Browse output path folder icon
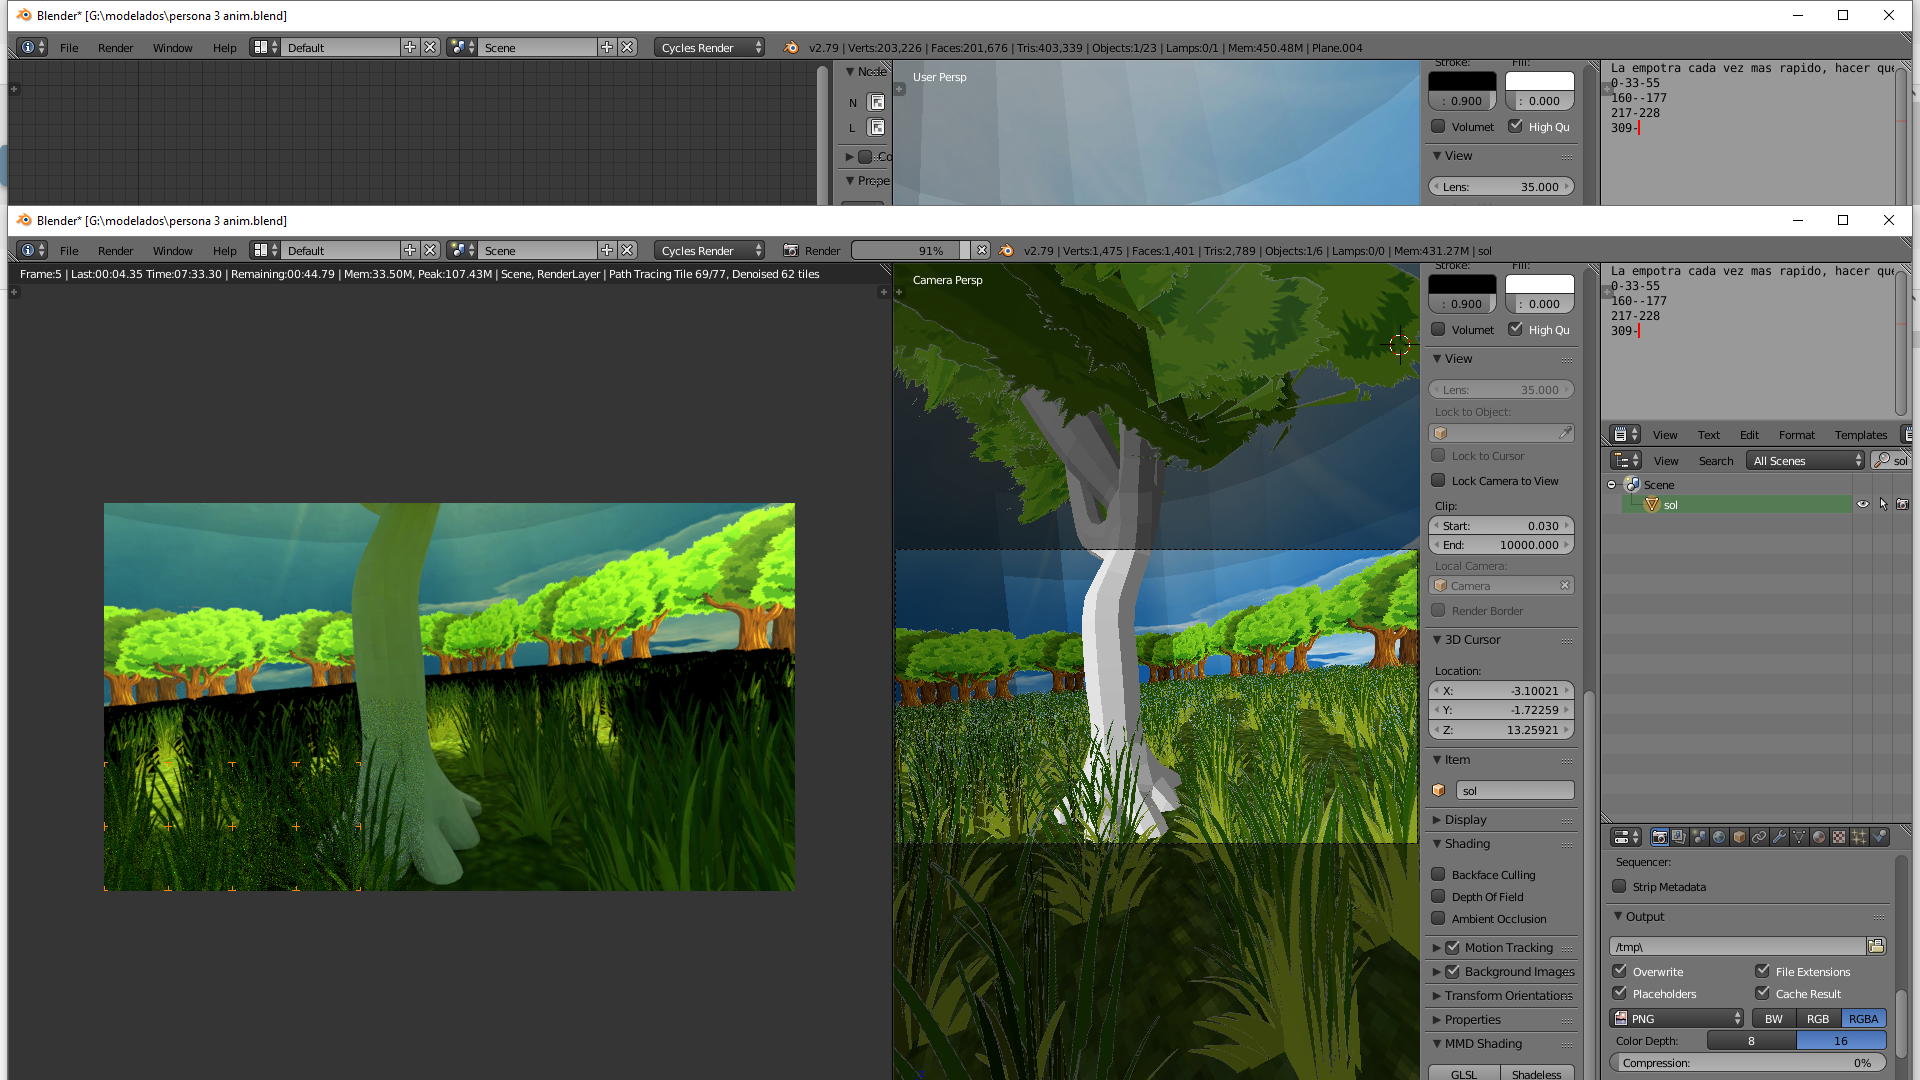The image size is (1920, 1080). (x=1876, y=946)
